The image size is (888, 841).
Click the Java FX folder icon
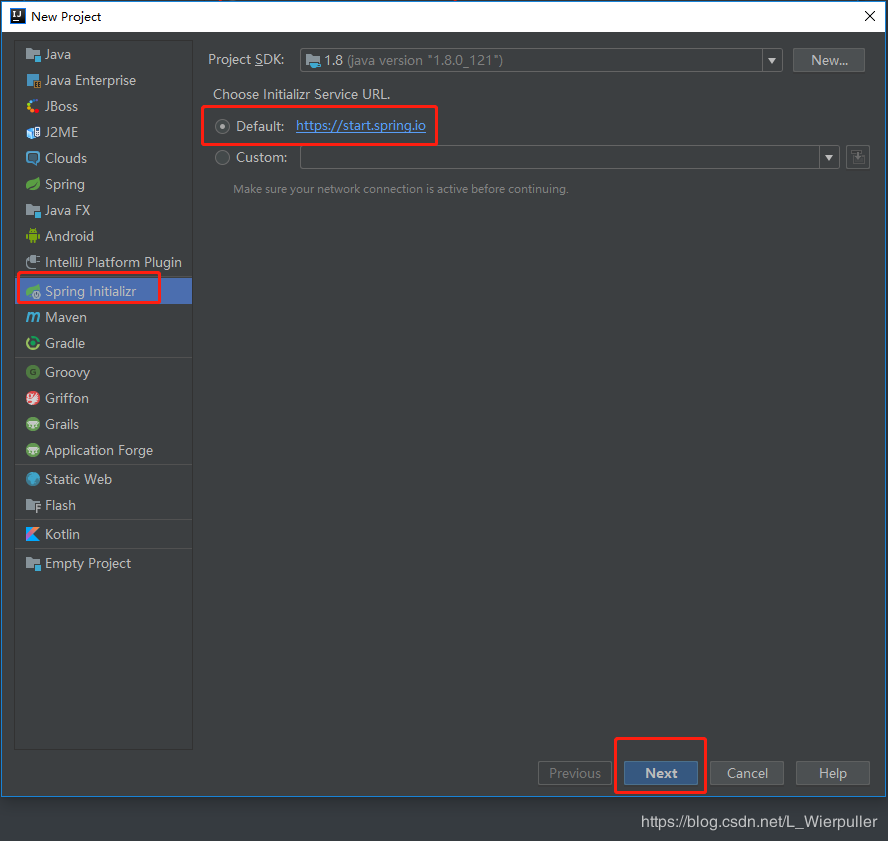[33, 211]
